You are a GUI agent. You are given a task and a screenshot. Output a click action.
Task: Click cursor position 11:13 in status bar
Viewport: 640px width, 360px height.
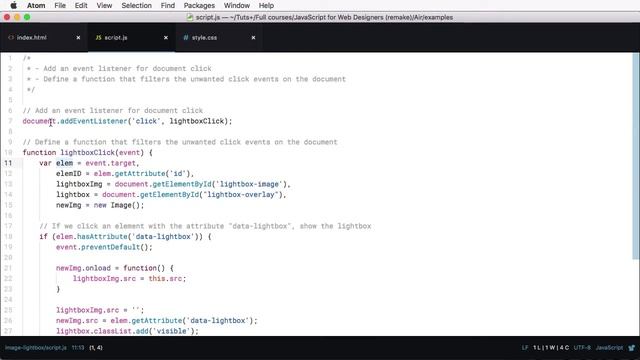pyautogui.click(x=78, y=348)
